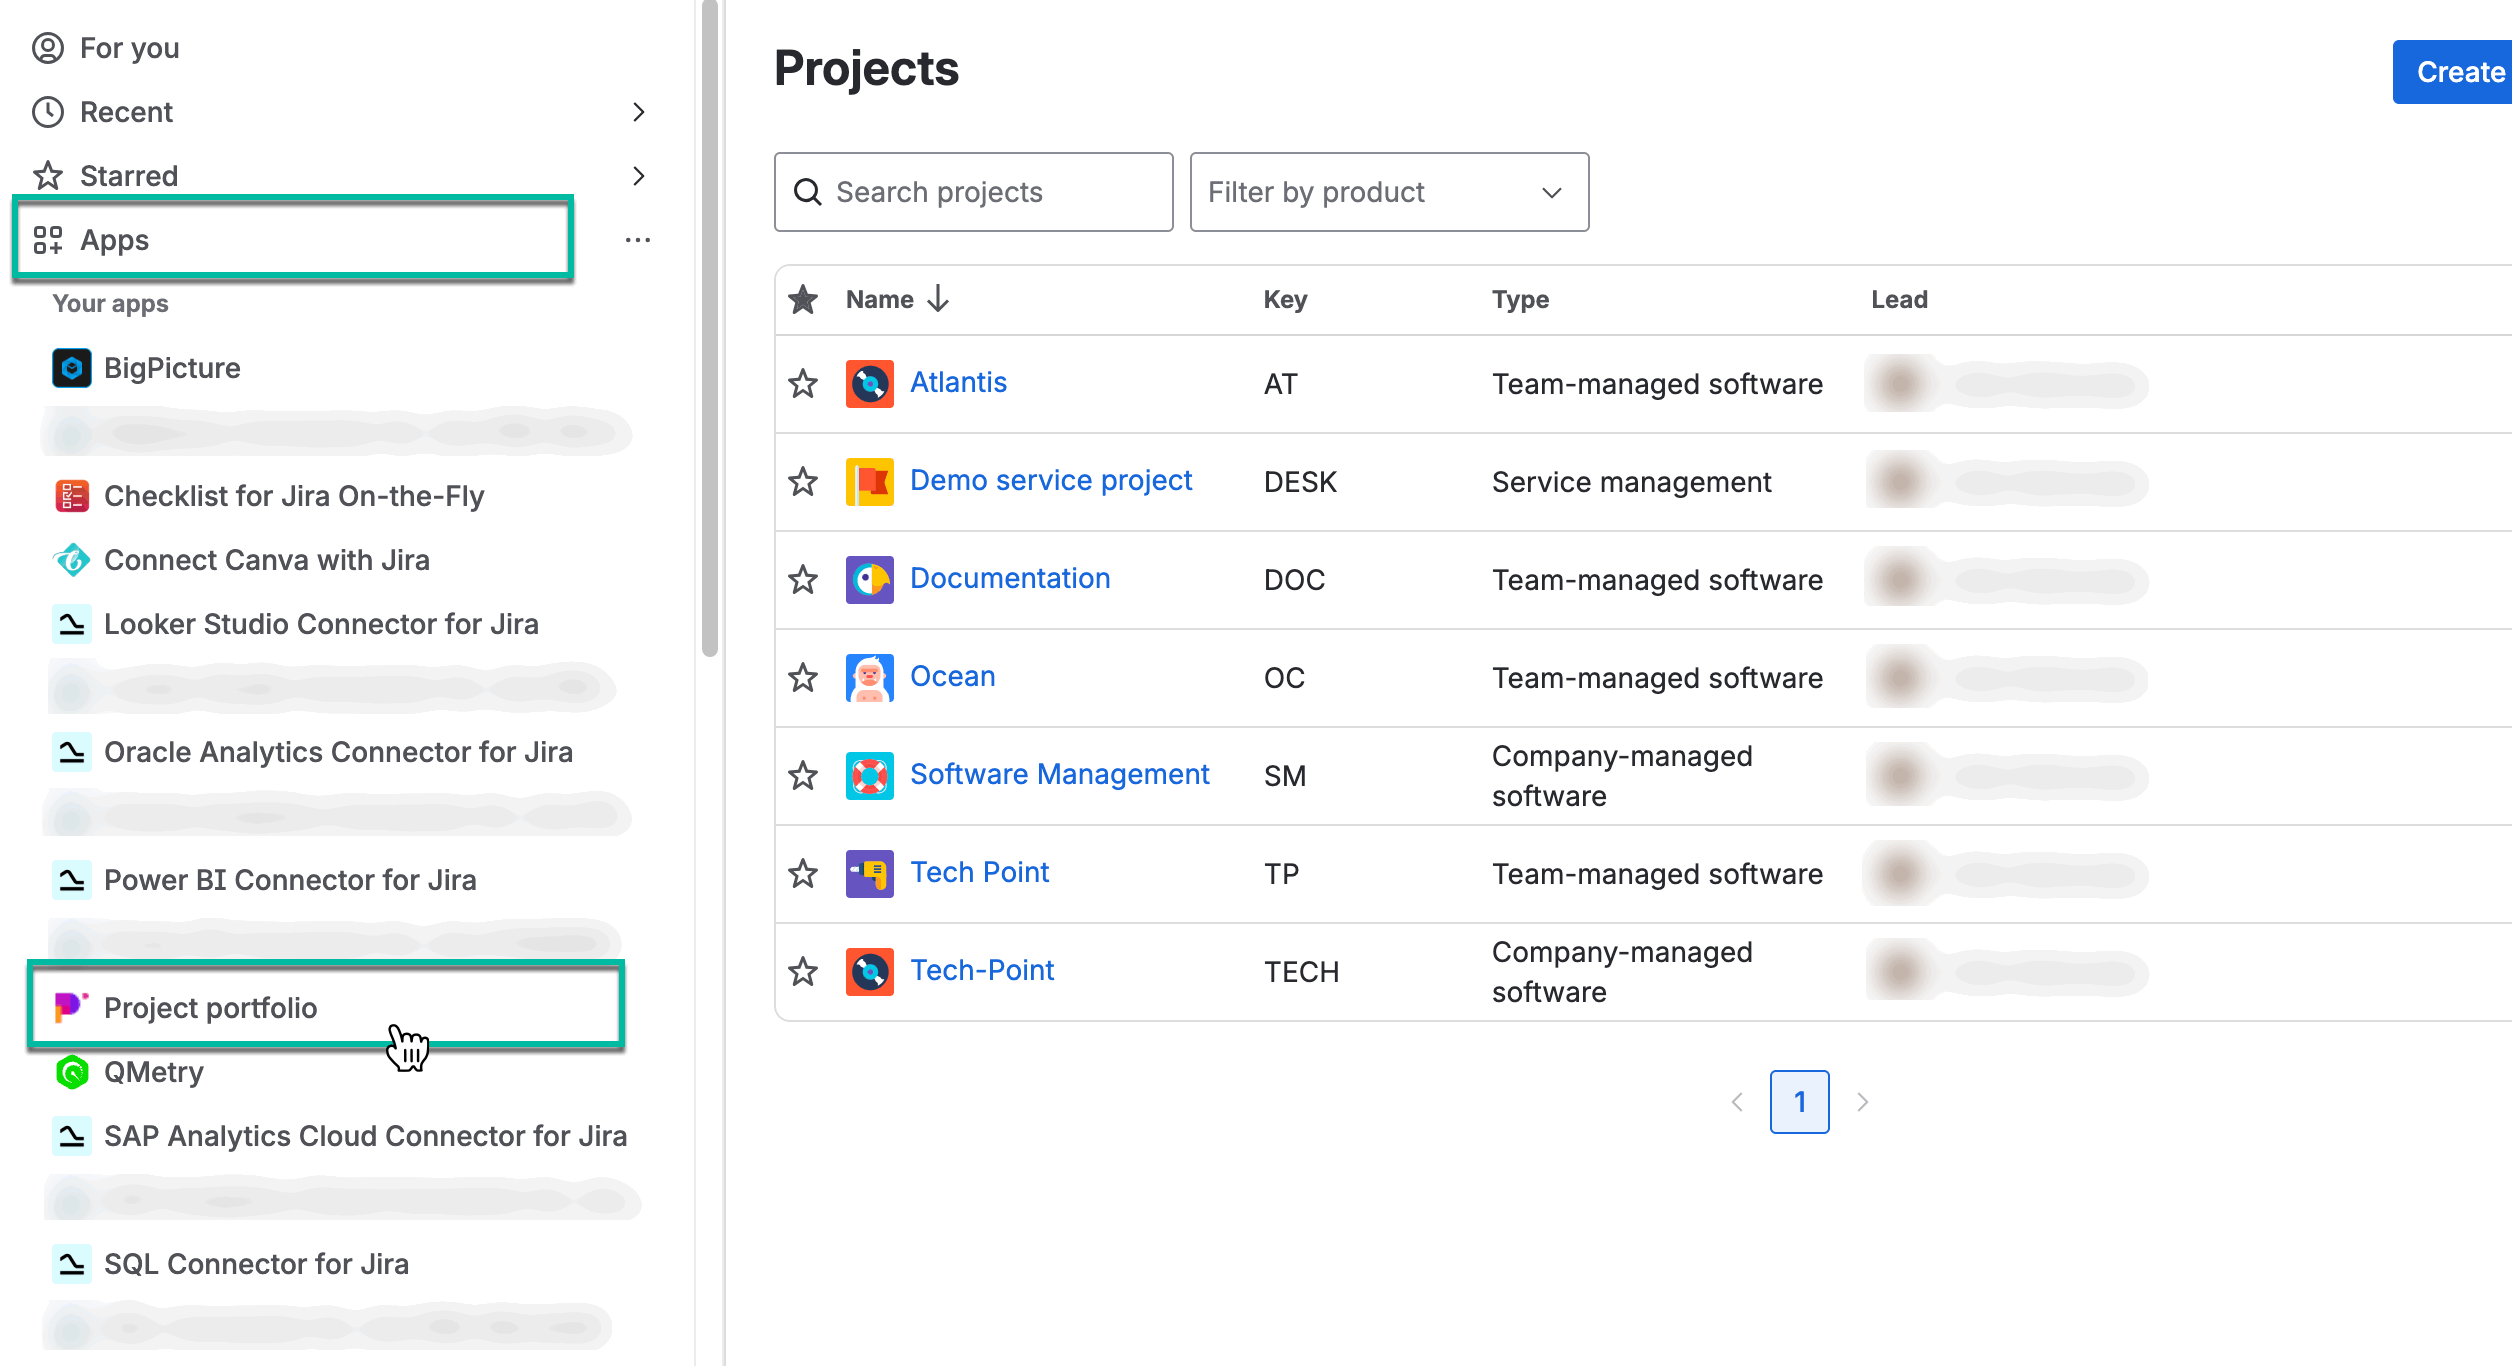Screen dimensions: 2512x1366
Task: Star the Software Management project
Action: click(802, 775)
